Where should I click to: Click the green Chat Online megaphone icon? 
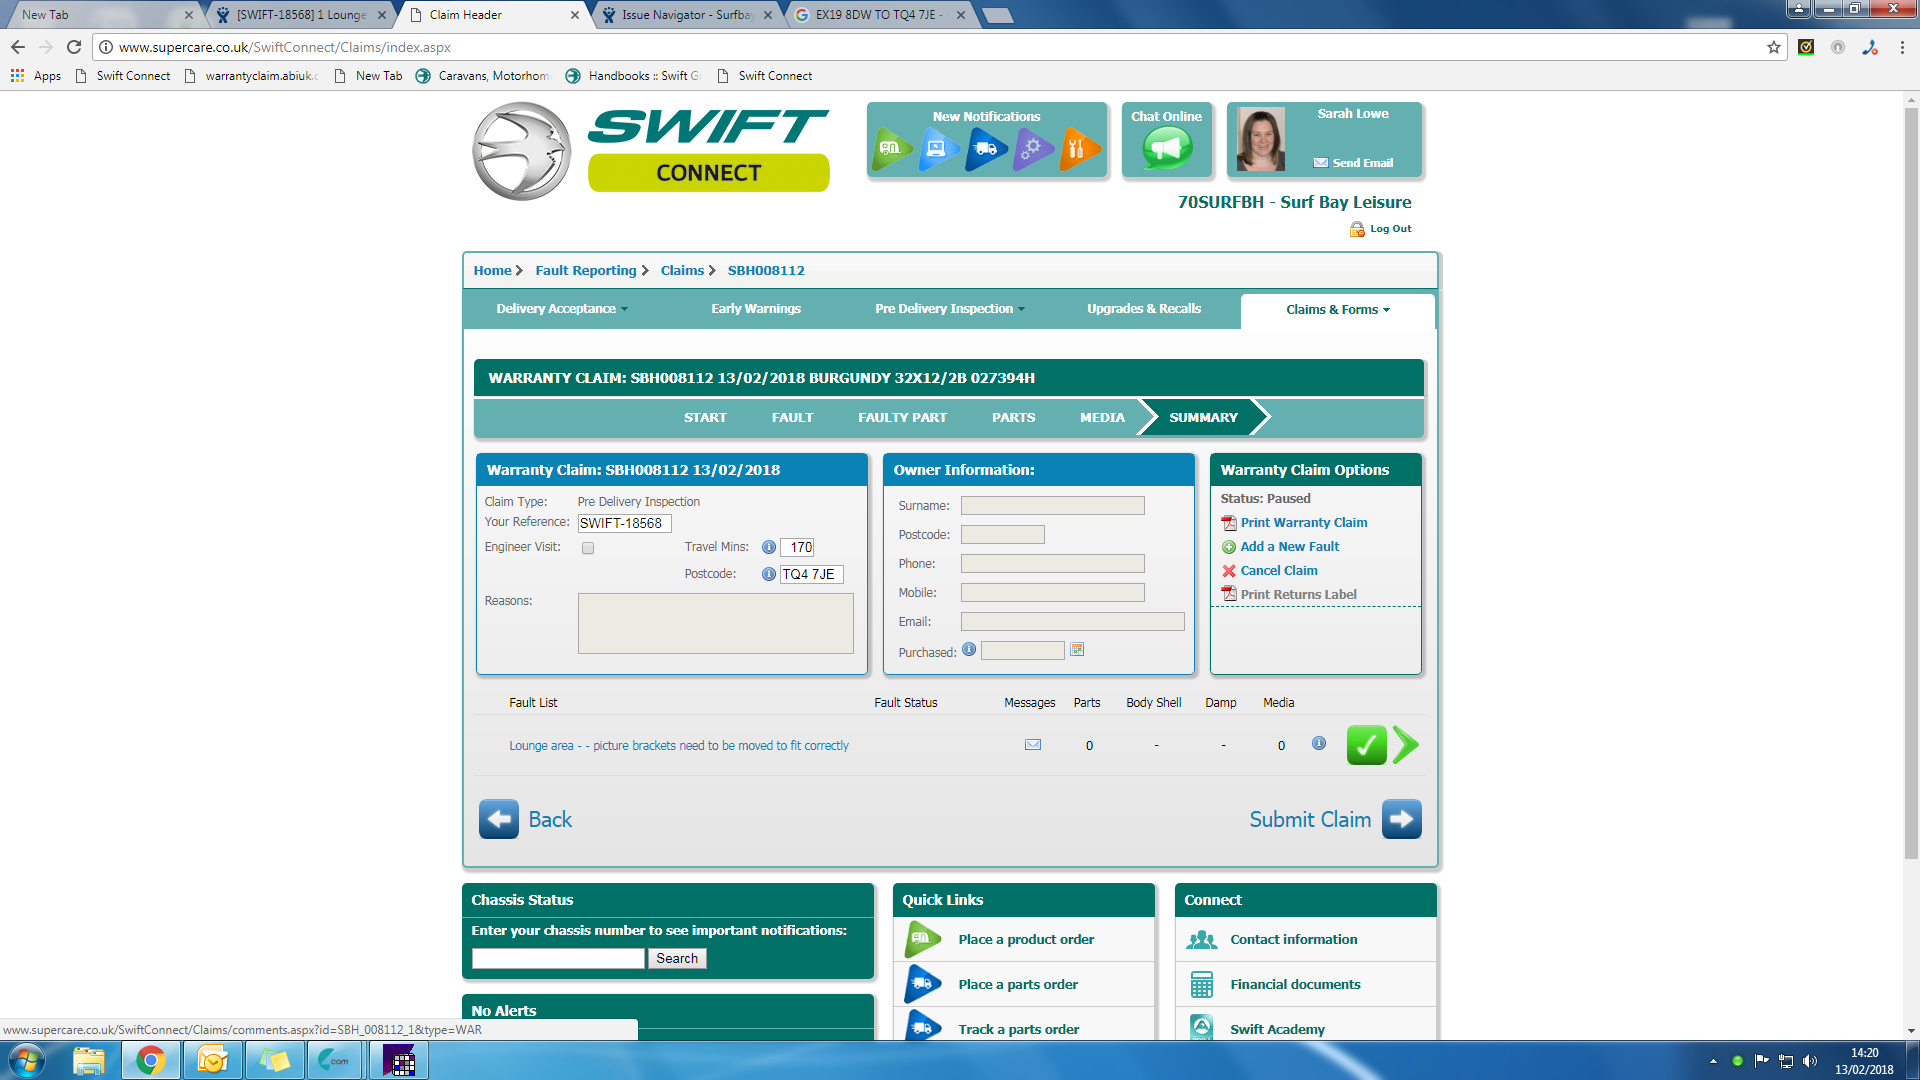click(x=1167, y=149)
